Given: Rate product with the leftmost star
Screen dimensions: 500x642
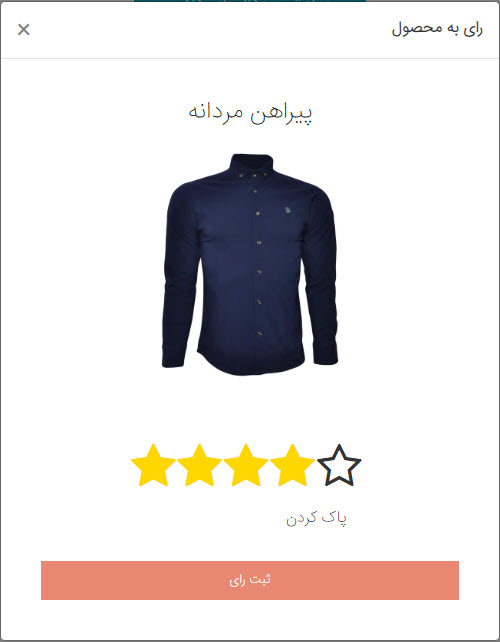Looking at the screenshot, I should click(x=153, y=466).
